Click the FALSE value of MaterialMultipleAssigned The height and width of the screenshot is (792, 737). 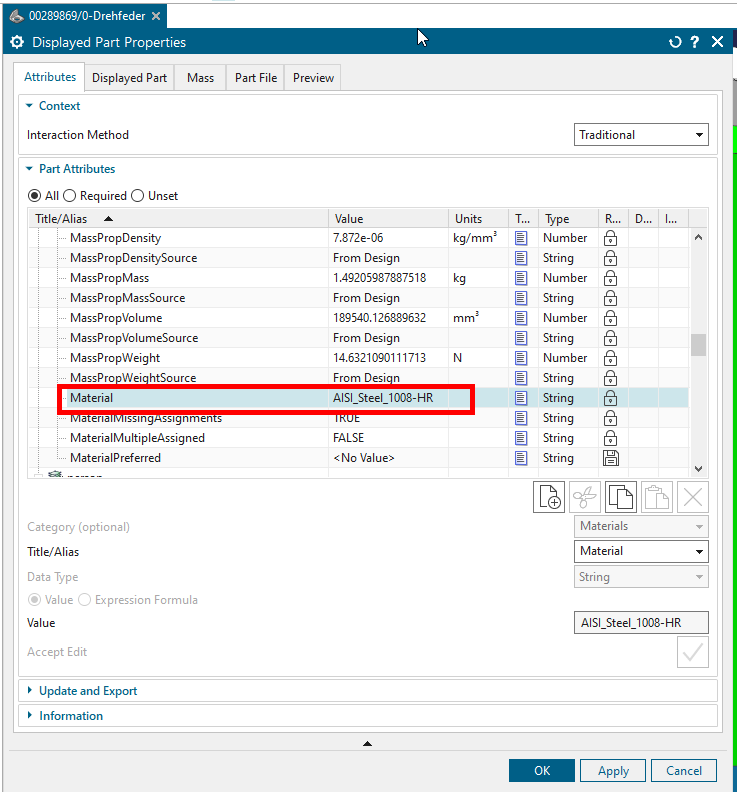pos(349,438)
